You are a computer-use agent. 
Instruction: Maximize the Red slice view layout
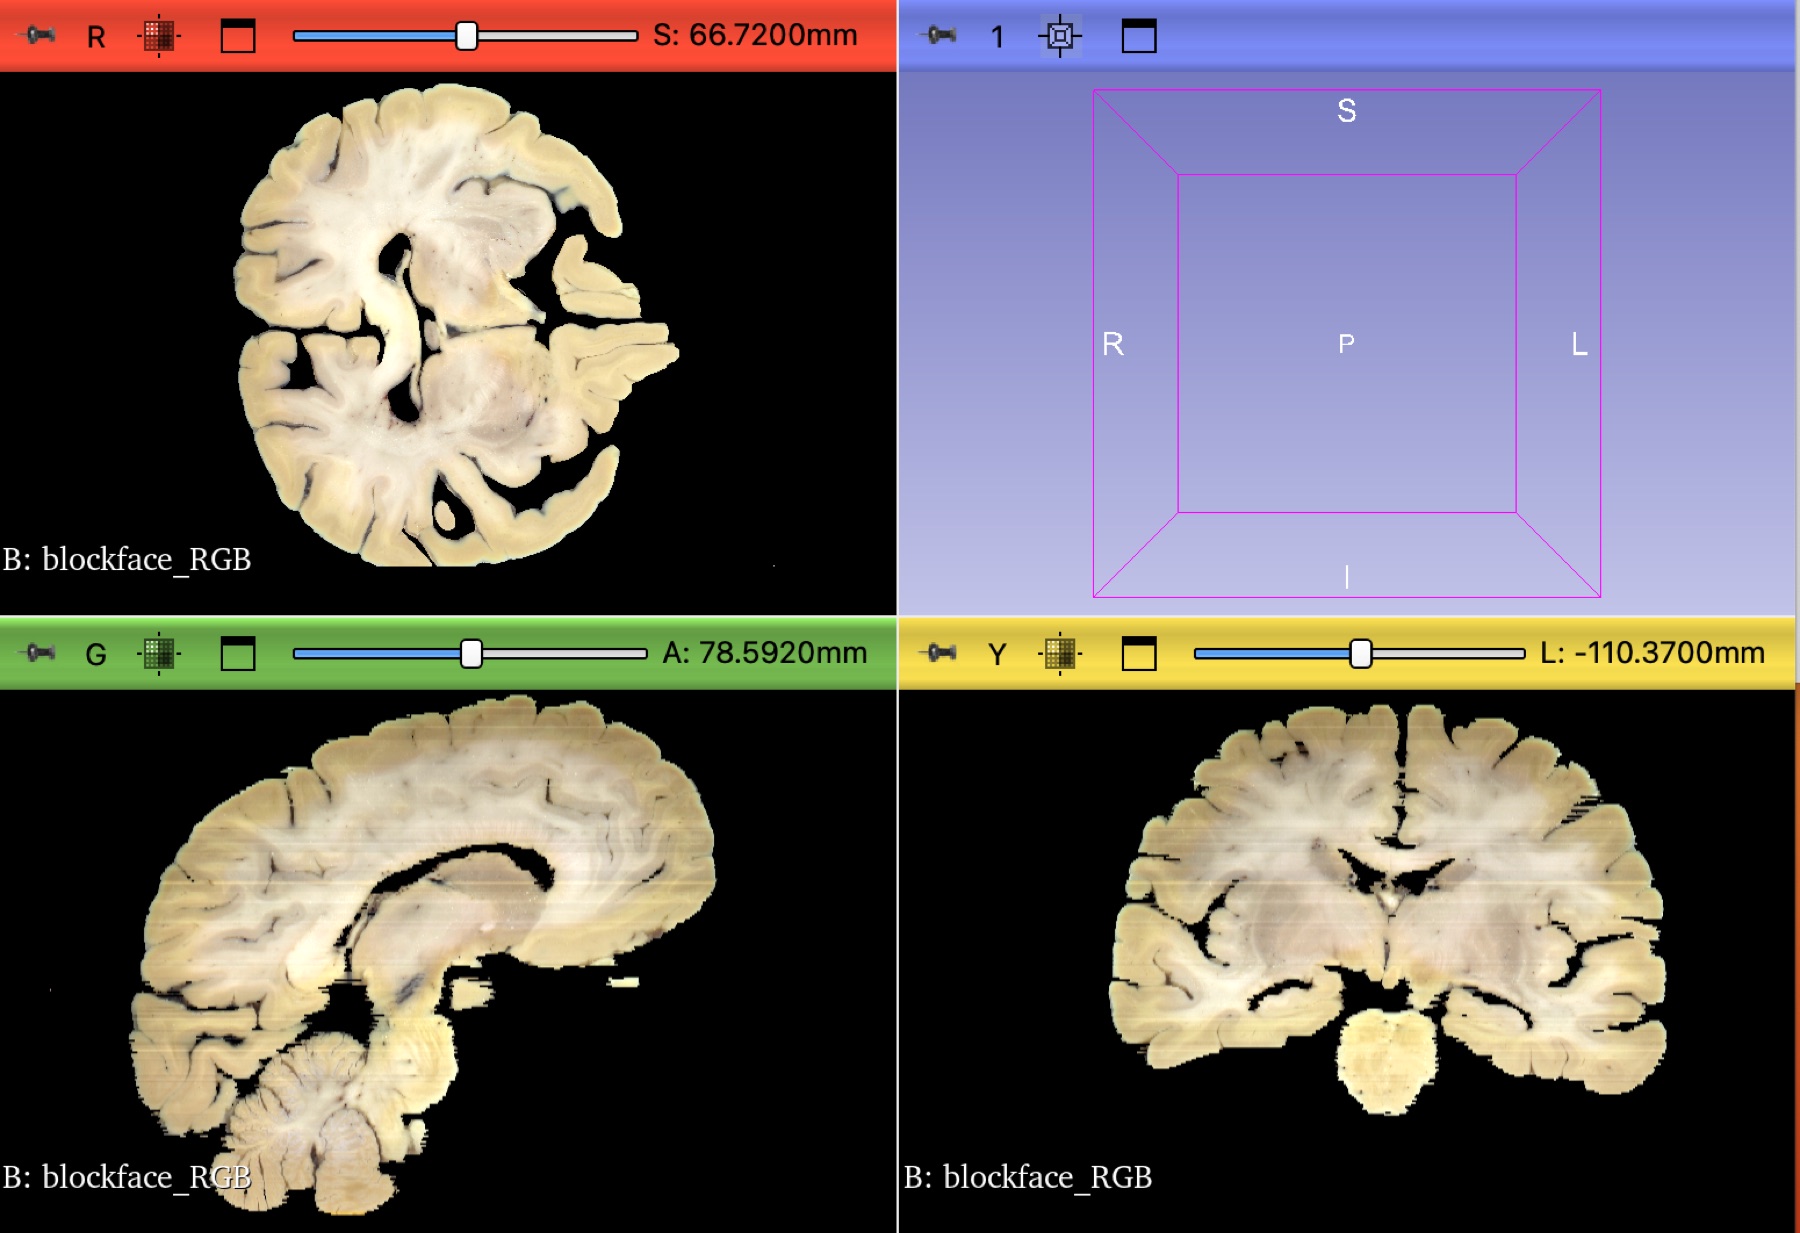(x=237, y=36)
